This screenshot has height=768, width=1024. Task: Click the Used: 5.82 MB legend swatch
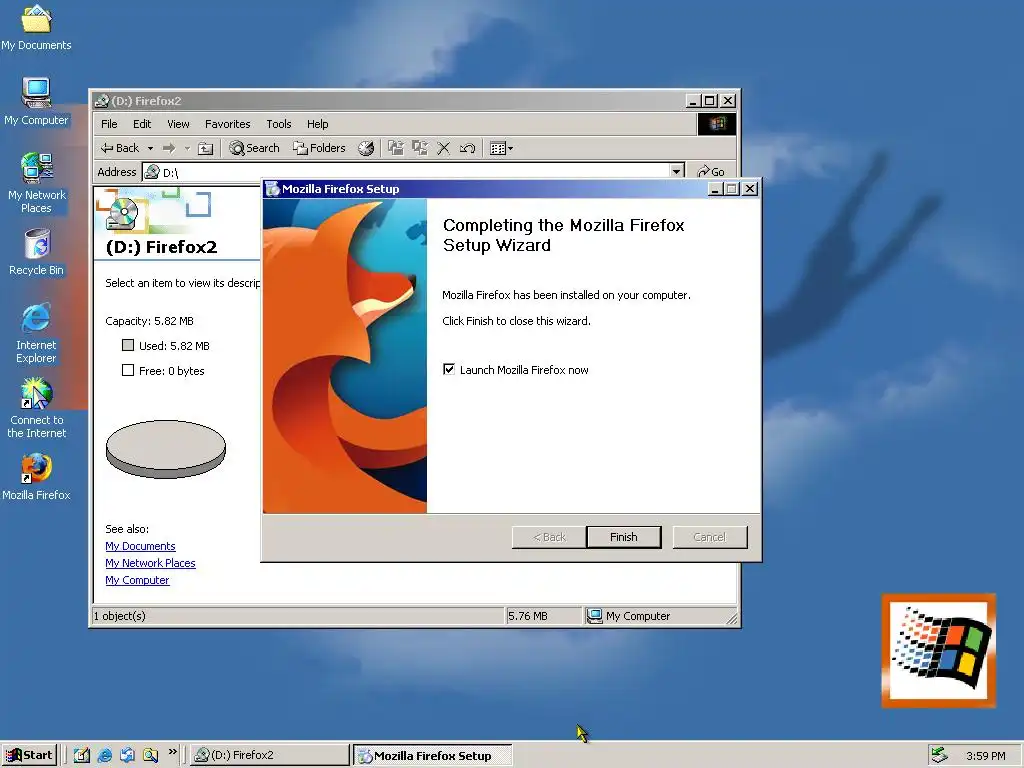pyautogui.click(x=128, y=345)
